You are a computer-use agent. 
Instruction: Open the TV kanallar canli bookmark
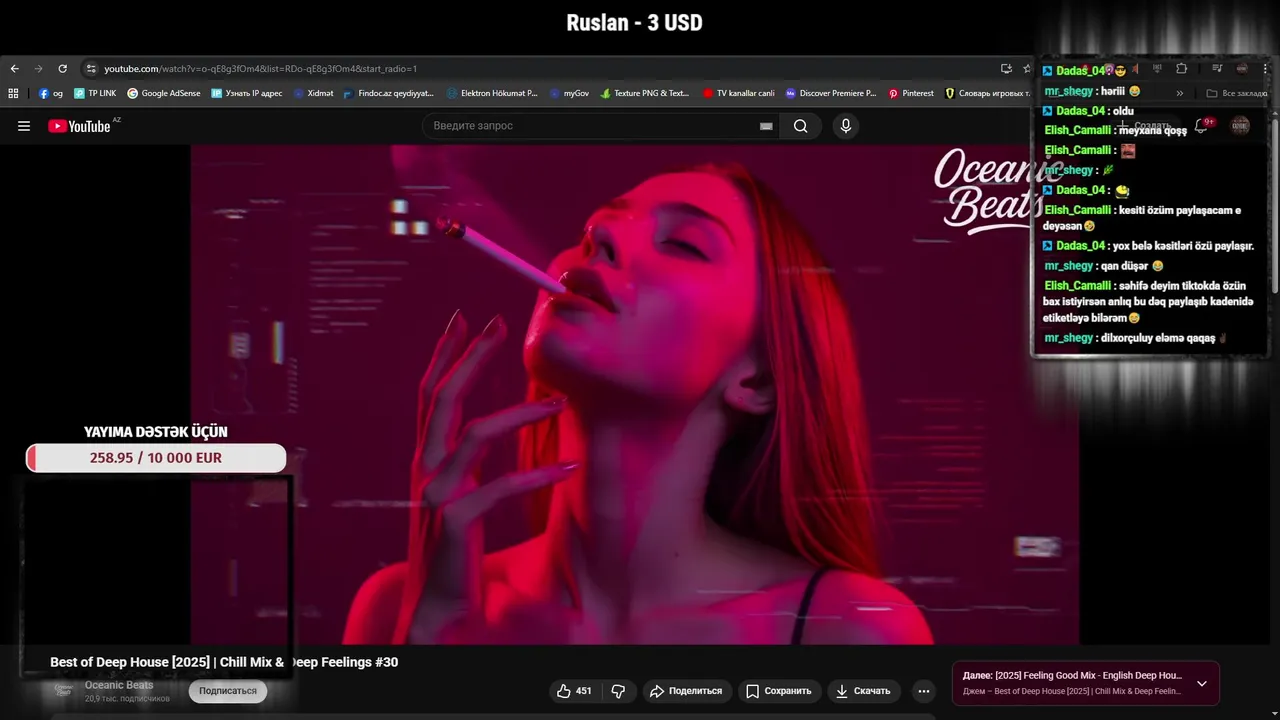coord(739,93)
